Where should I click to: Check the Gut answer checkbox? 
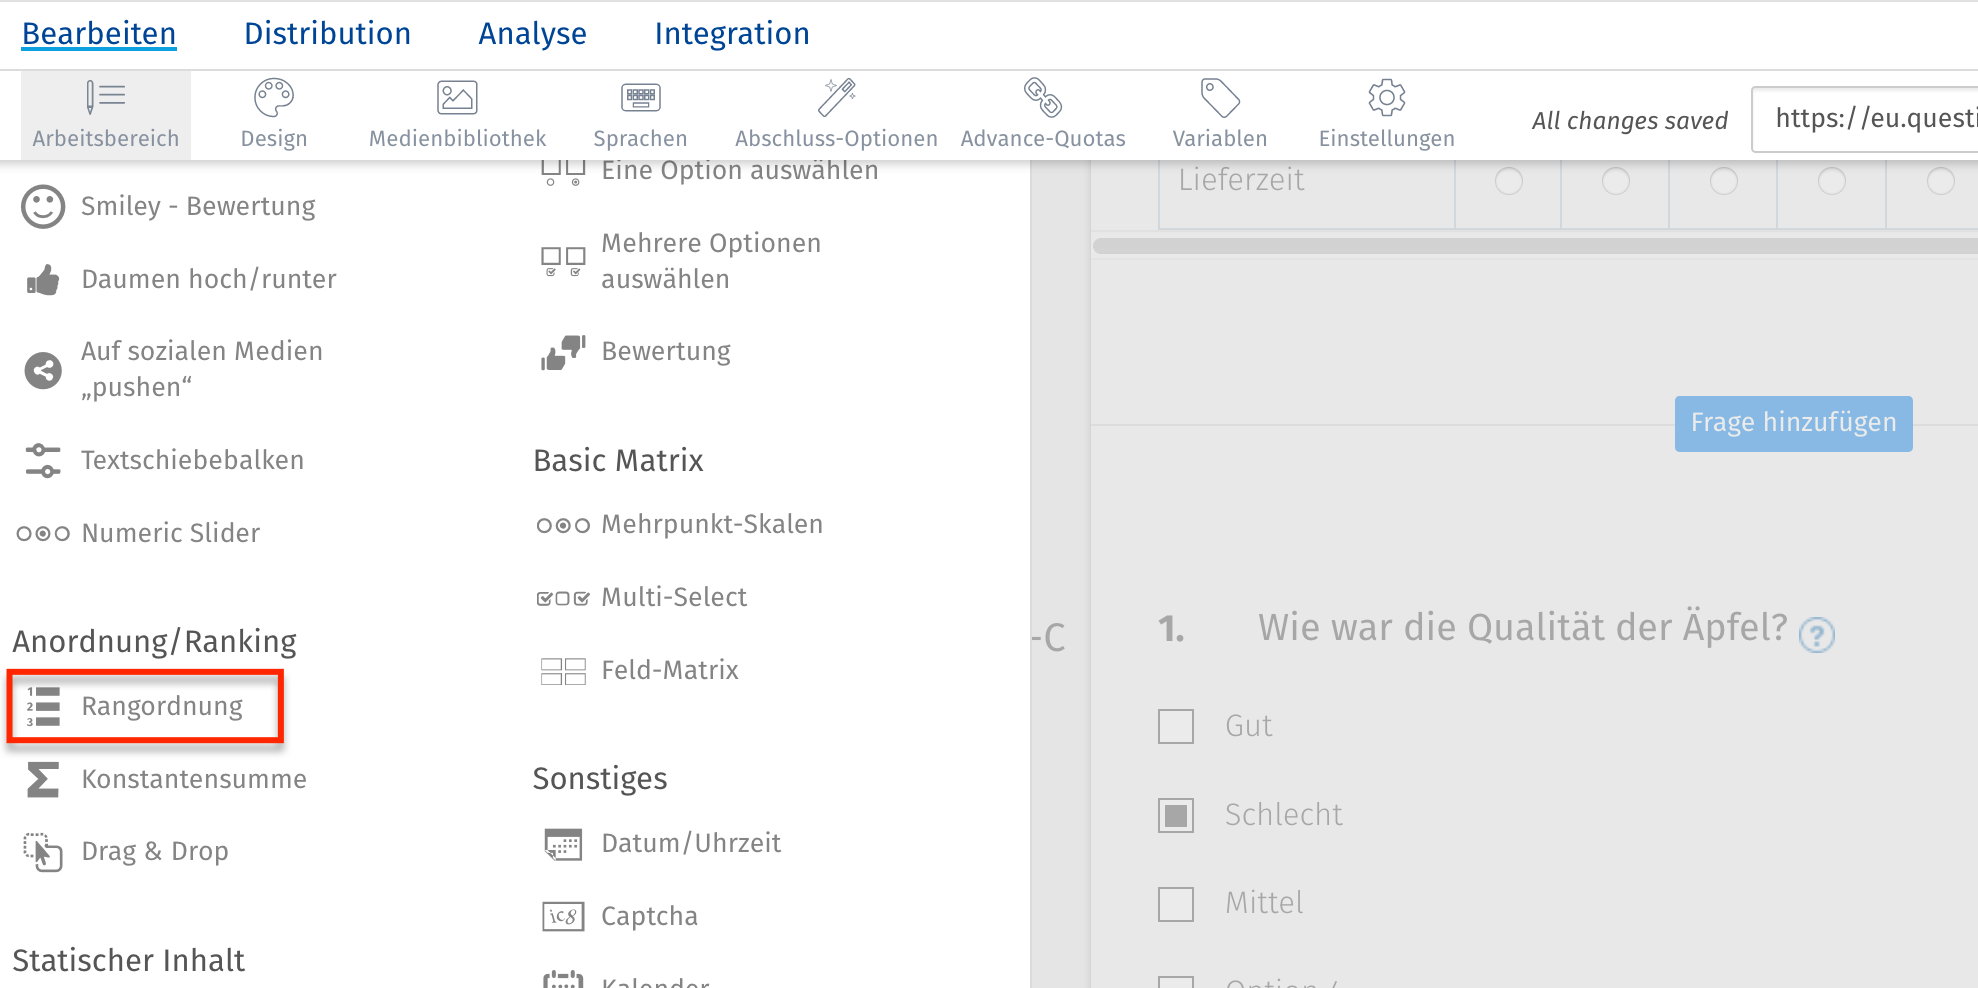[1175, 726]
